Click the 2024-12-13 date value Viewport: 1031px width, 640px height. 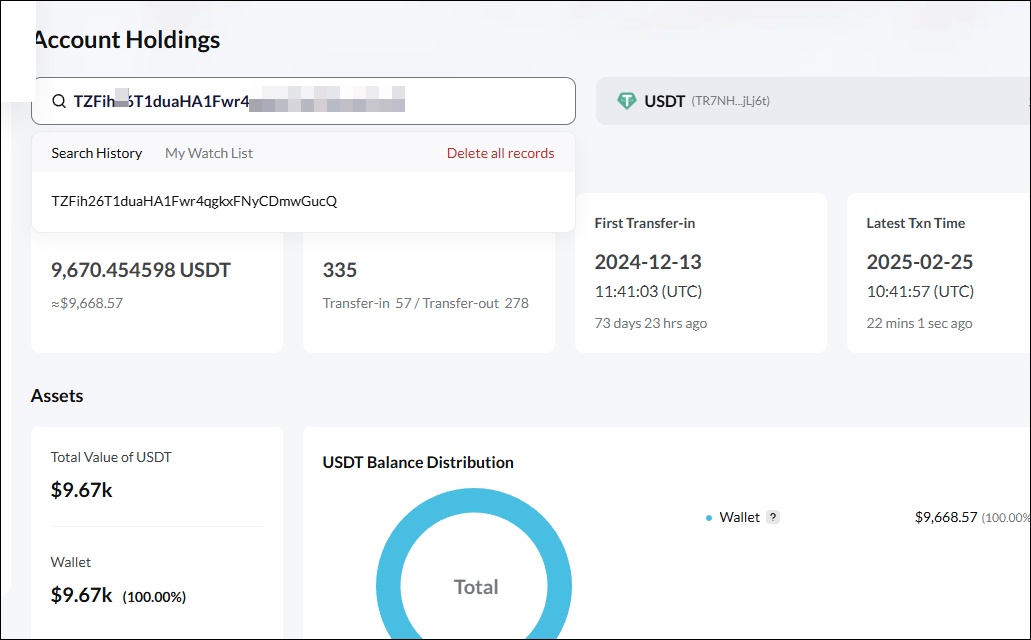648,262
